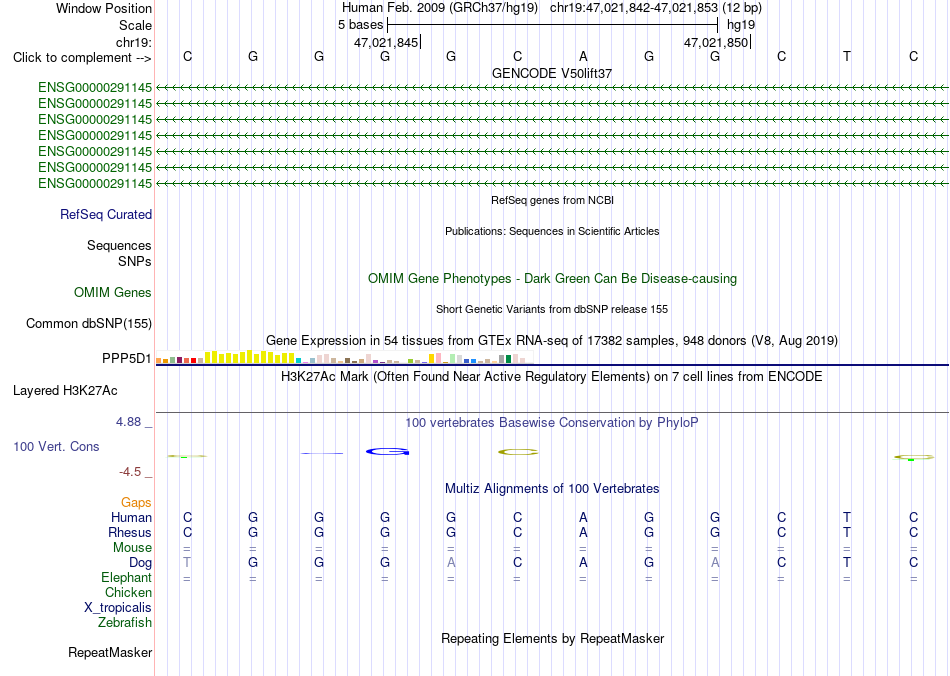Screen dimensions: 950x676
Task: Click the -4.5 lower scale value
Action: (x=130, y=472)
